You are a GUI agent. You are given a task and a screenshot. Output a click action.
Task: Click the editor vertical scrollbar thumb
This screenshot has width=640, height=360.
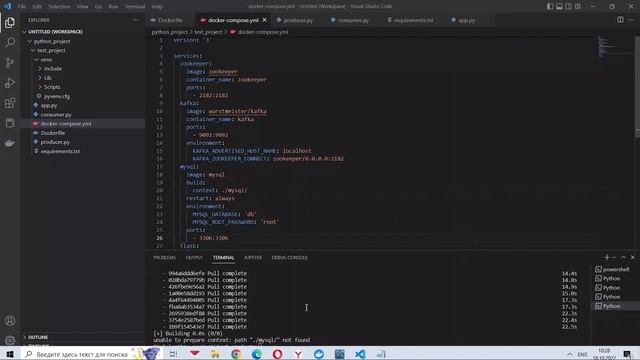coord(637,87)
